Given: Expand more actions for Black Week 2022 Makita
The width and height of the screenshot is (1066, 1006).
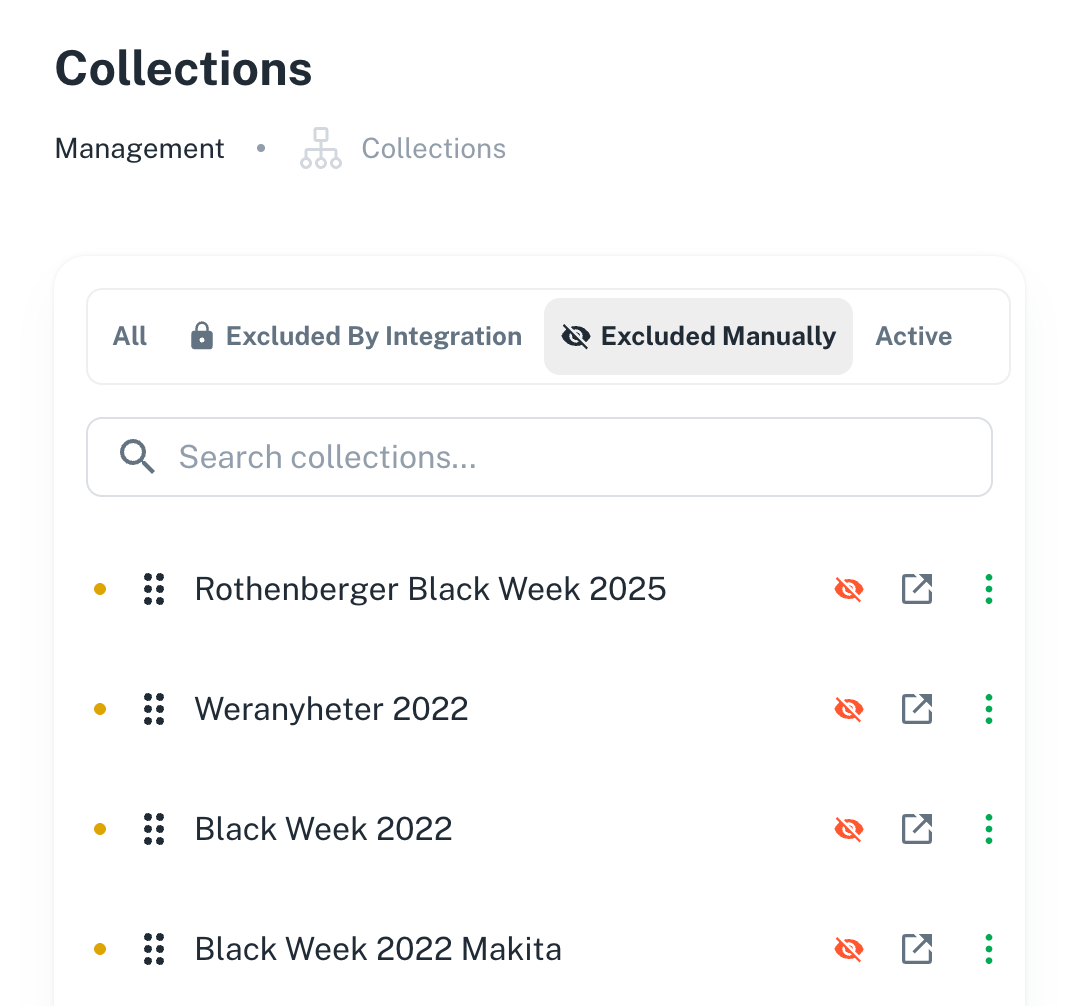Looking at the screenshot, I should (988, 949).
